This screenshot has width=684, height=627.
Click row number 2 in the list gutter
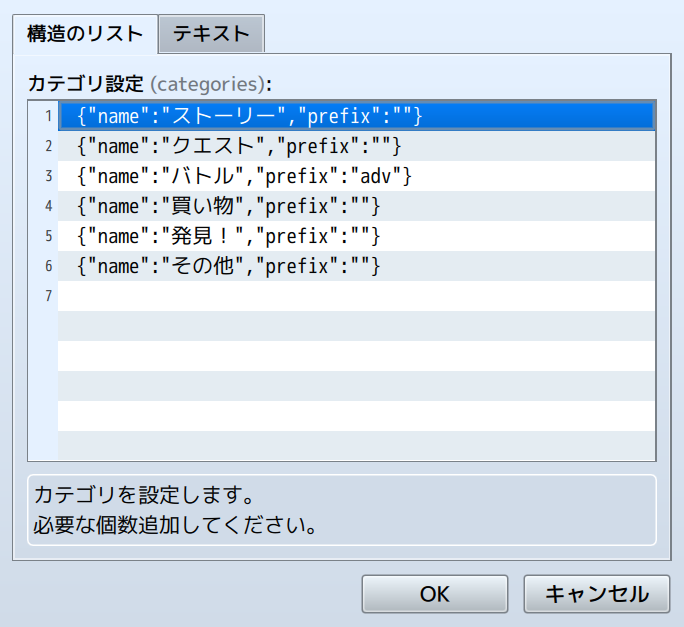[x=46, y=147]
